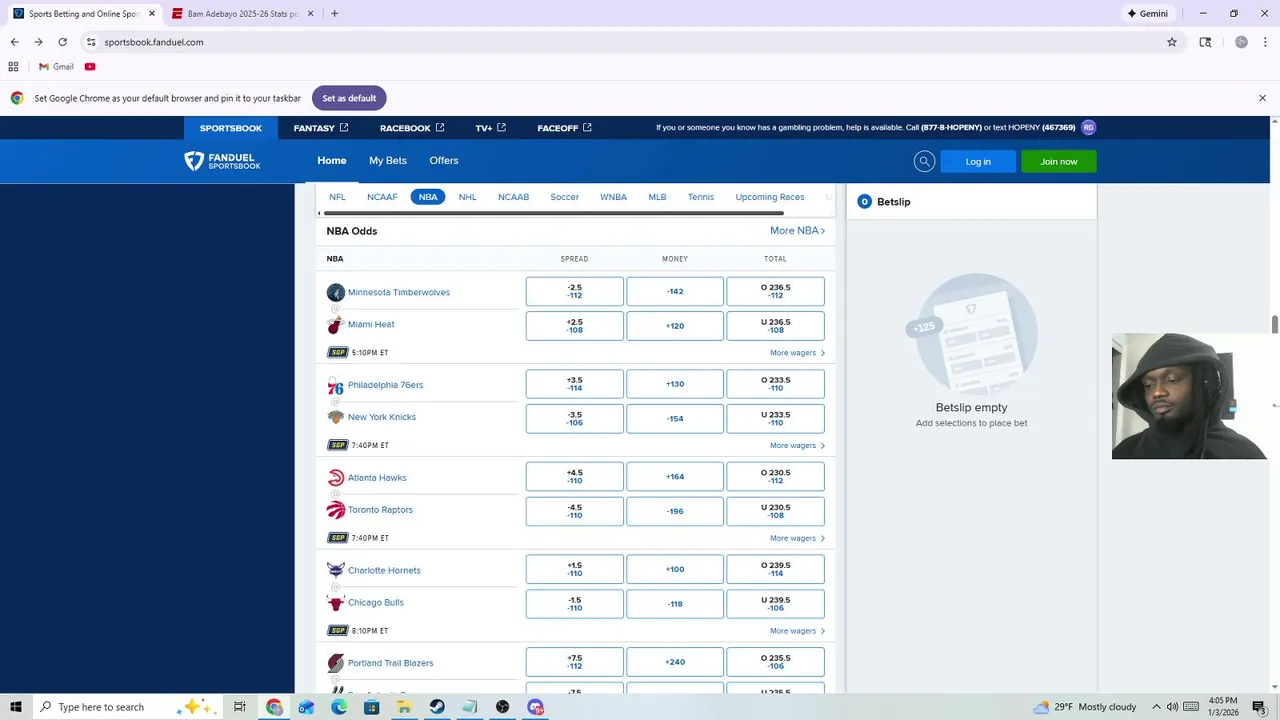Select Bulls -1.5 spread bet
Screen dimensions: 1280x720
575,604
